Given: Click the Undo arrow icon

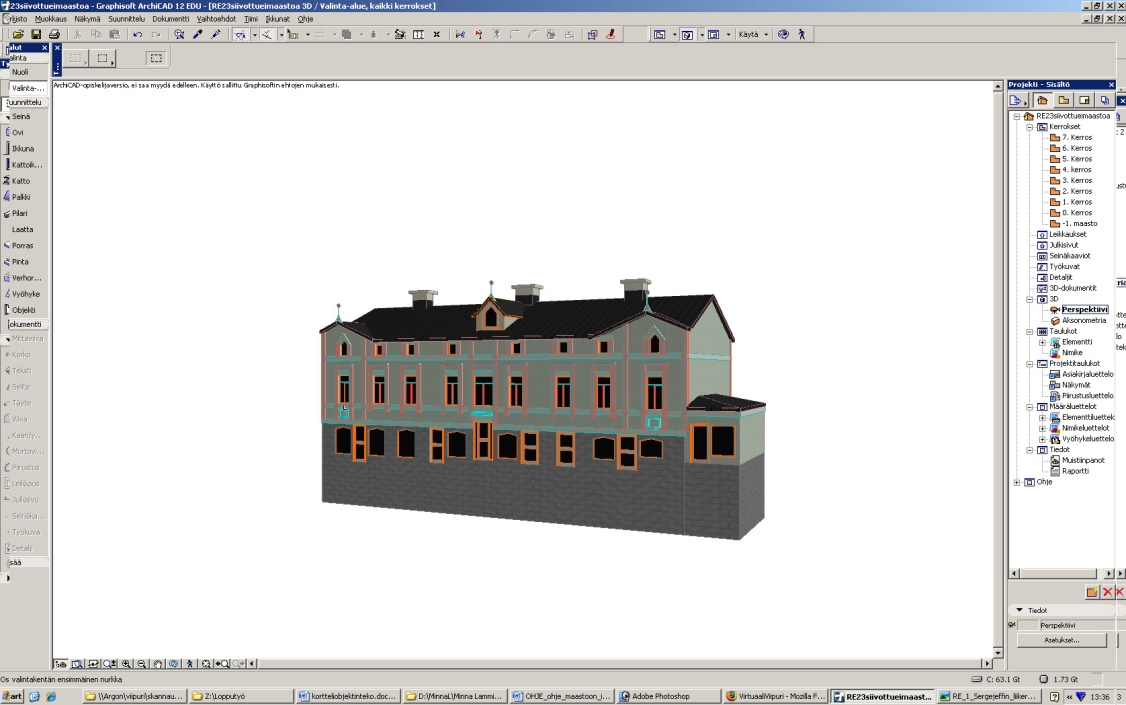Looking at the screenshot, I should [x=137, y=34].
